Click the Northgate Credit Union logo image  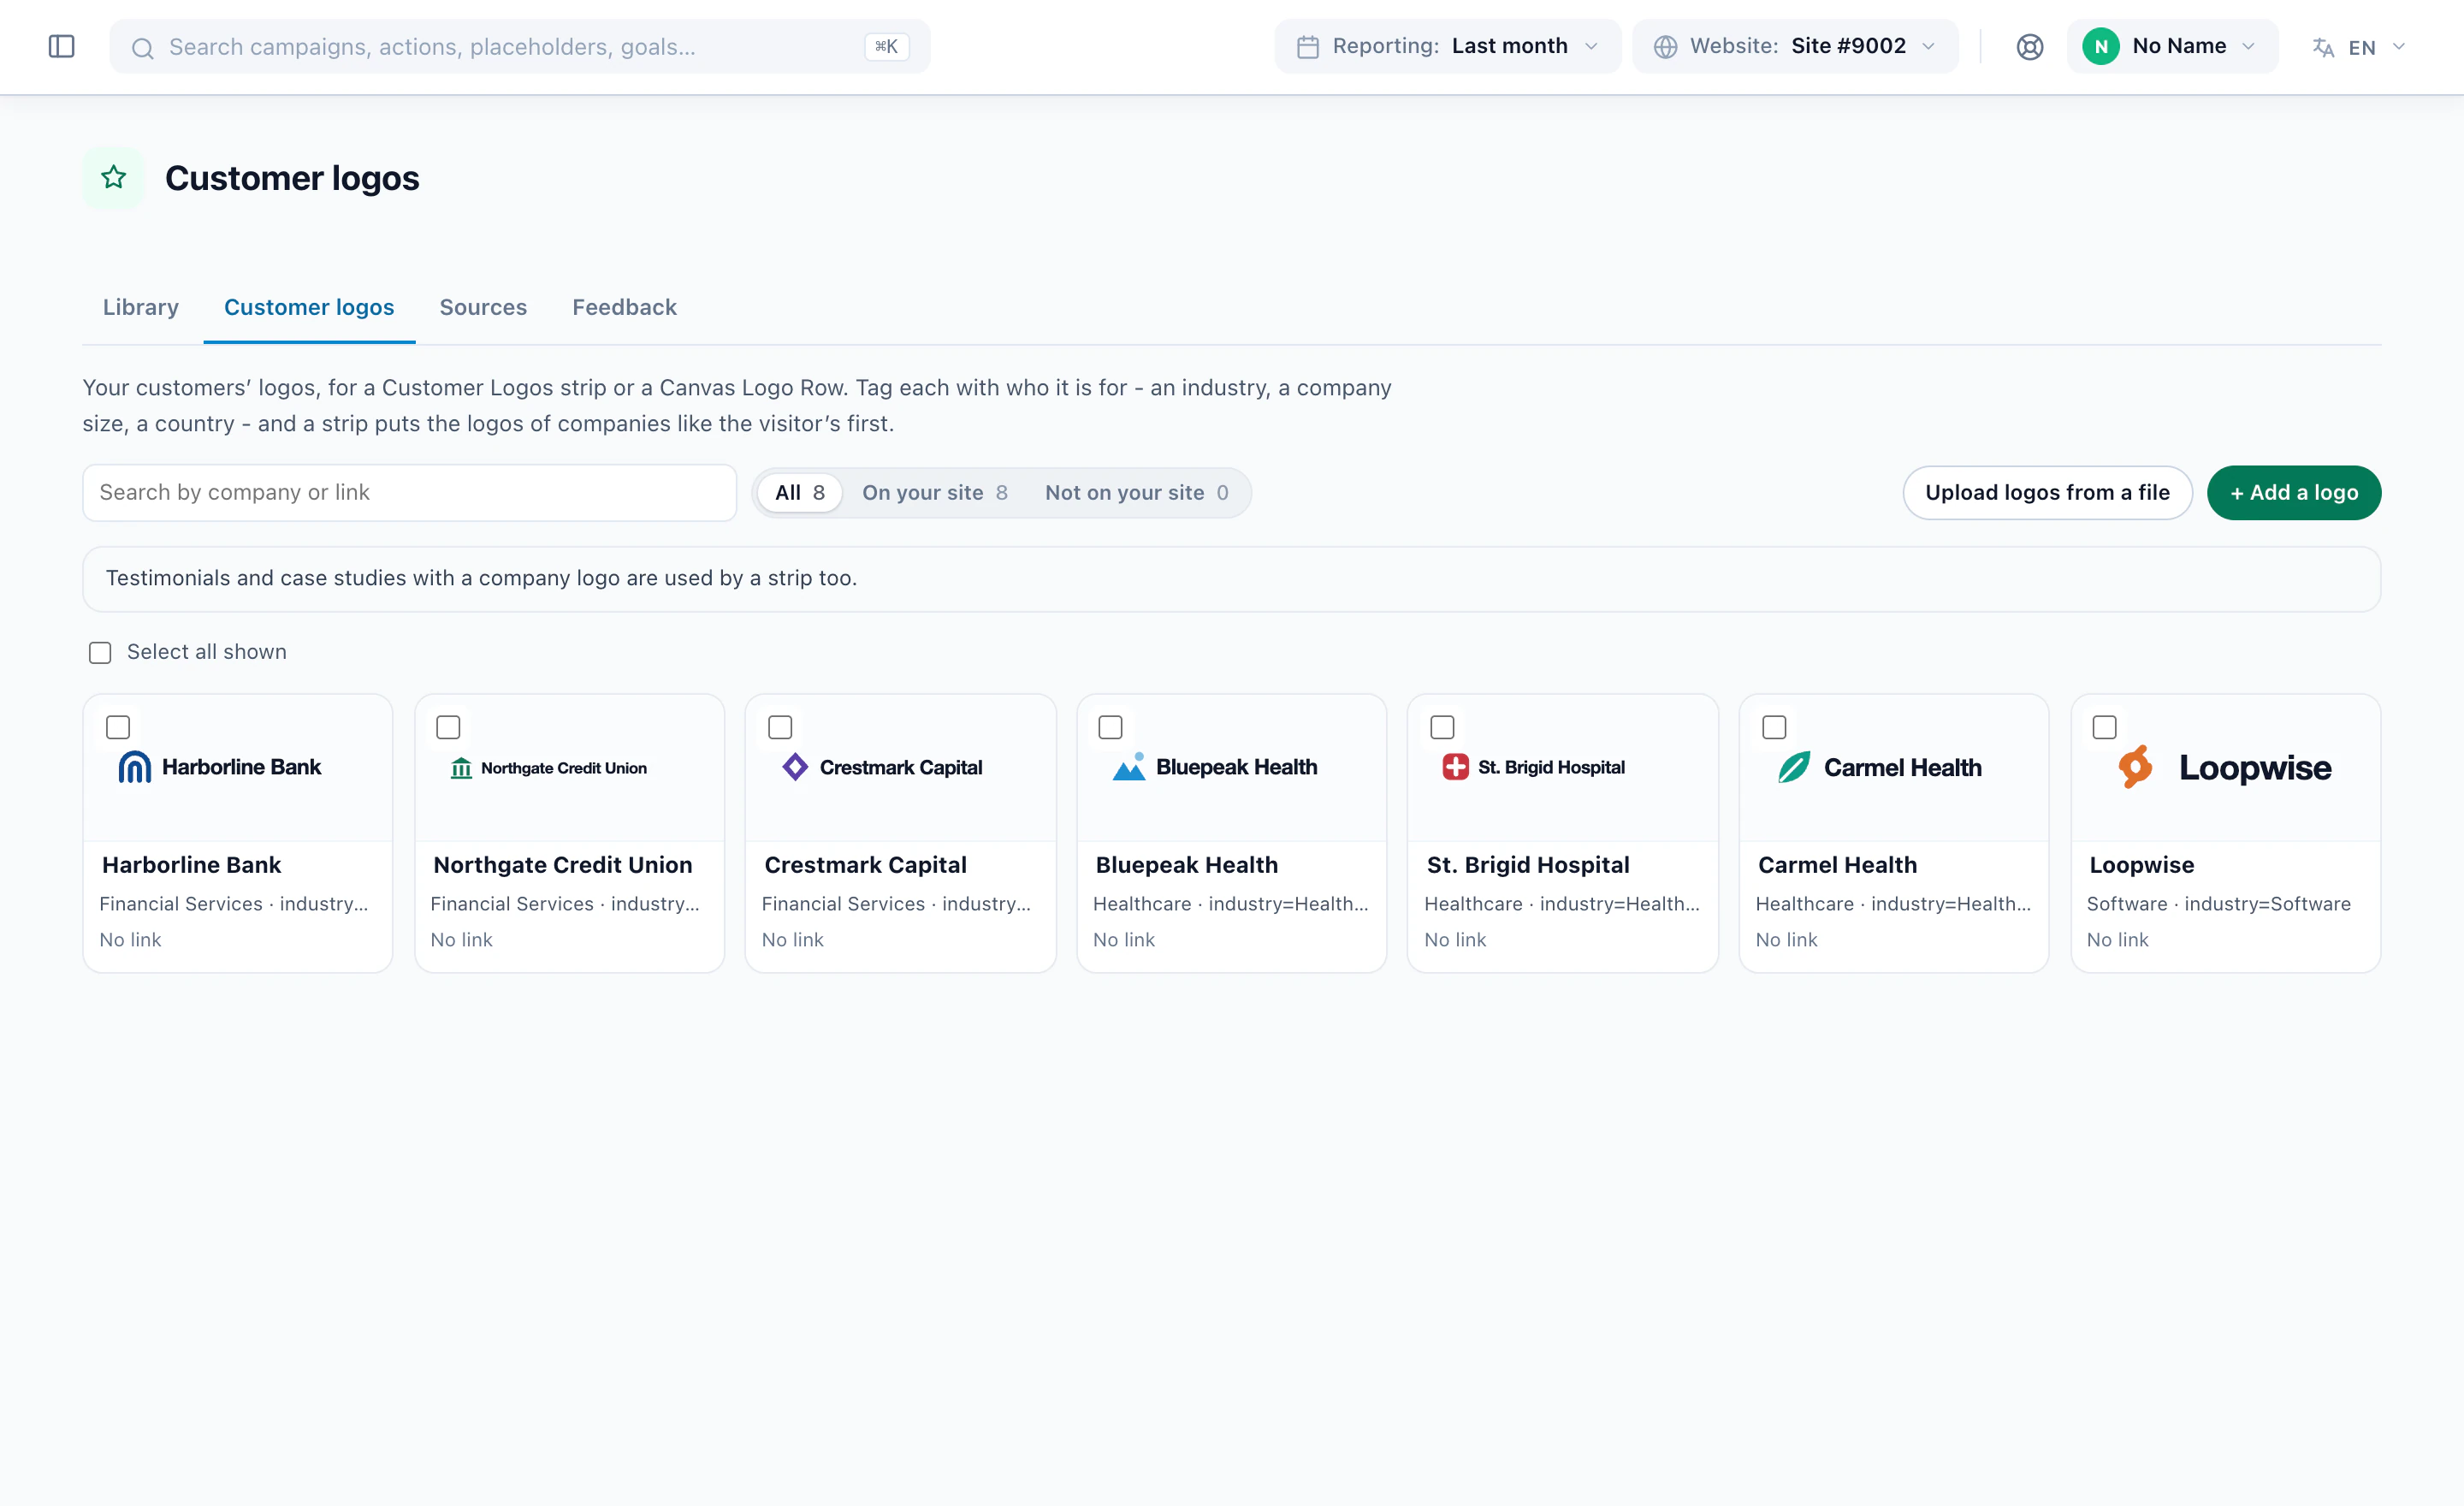(549, 768)
